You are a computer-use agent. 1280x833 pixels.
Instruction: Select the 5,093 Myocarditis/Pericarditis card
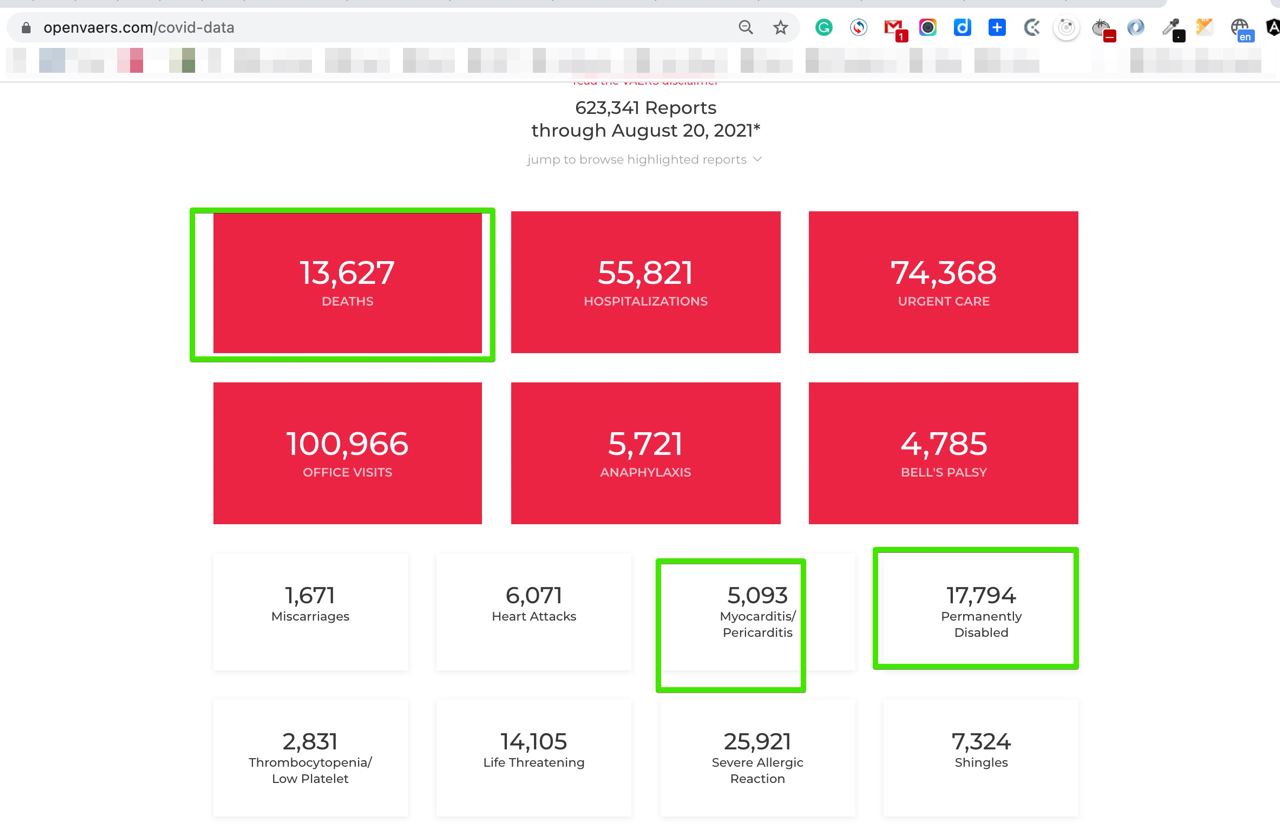[757, 612]
